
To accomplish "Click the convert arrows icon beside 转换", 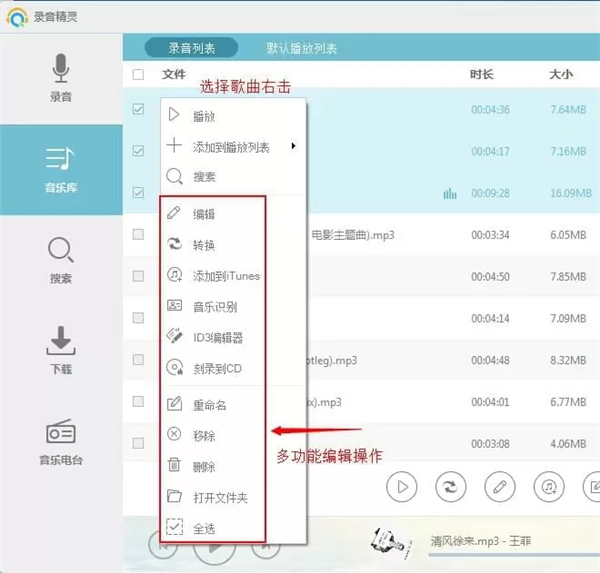I will coord(174,244).
